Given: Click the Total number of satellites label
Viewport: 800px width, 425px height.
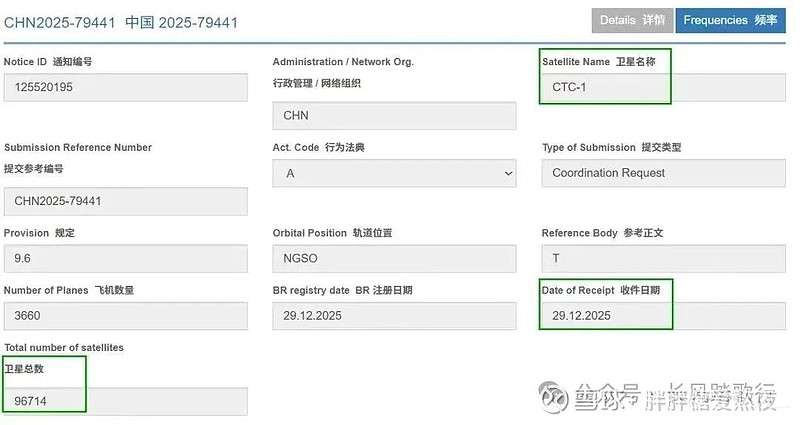Looking at the screenshot, I should 64,347.
